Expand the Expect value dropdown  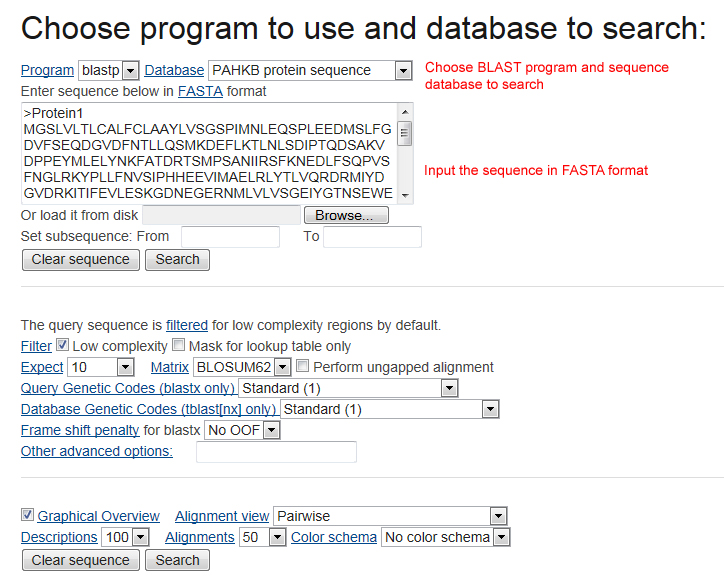click(x=100, y=368)
